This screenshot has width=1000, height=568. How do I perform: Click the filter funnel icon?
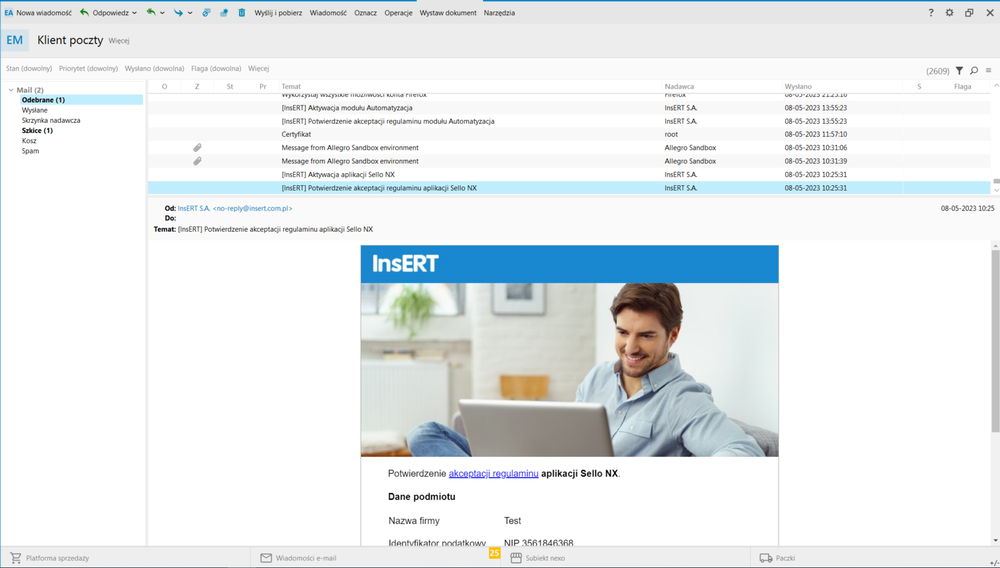959,71
